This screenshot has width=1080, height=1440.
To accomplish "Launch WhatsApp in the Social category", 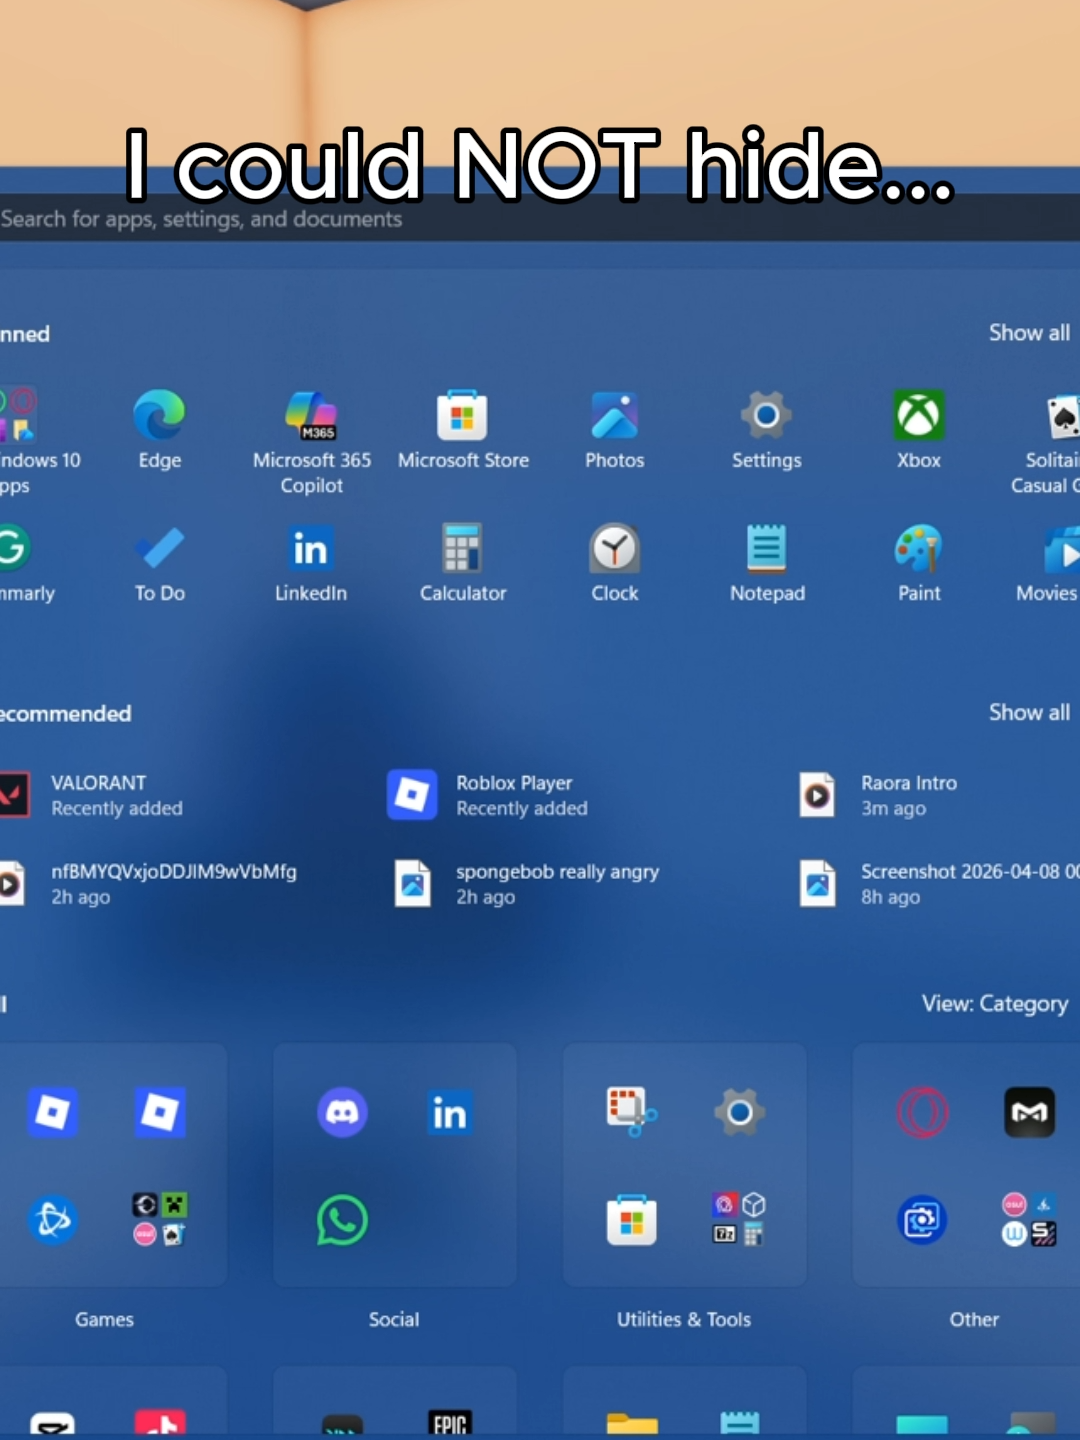I will click(x=342, y=1220).
